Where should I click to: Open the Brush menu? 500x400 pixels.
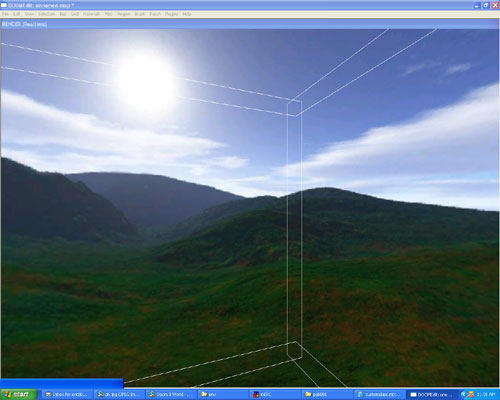point(140,14)
